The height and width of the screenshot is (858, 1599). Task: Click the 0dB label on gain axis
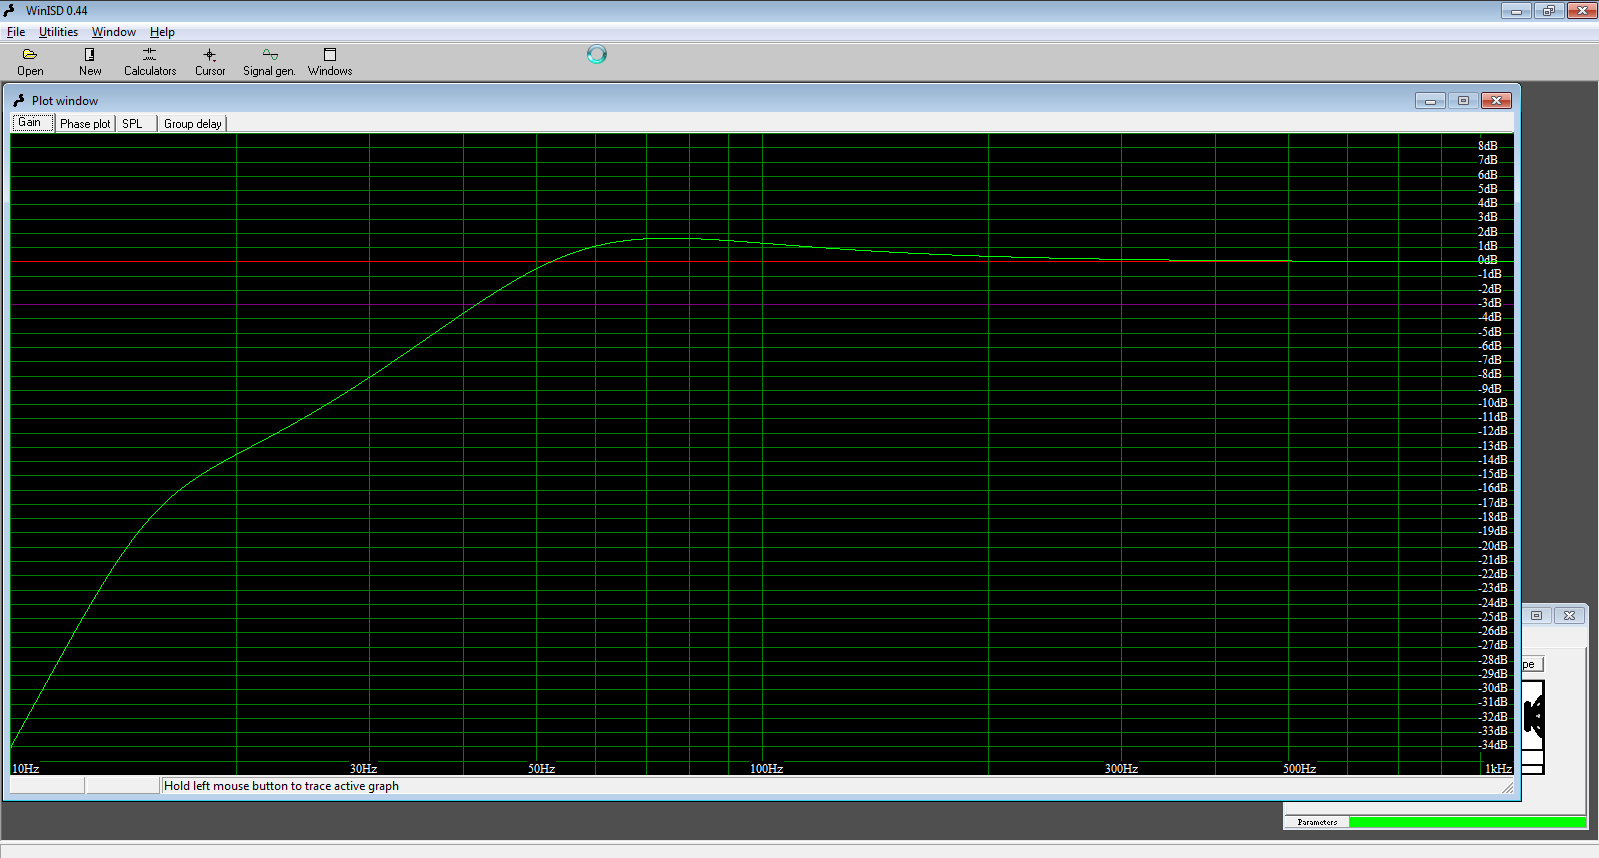[1488, 260]
